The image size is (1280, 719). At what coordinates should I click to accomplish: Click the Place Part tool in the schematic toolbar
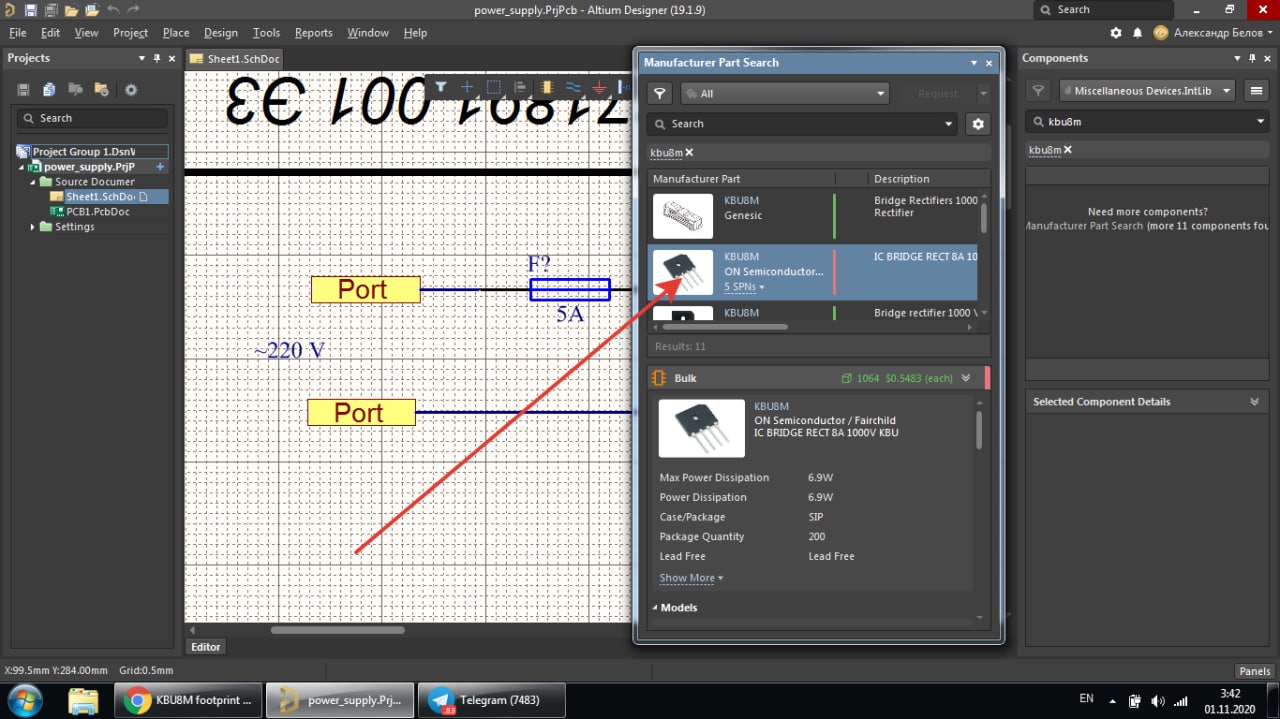click(x=546, y=87)
